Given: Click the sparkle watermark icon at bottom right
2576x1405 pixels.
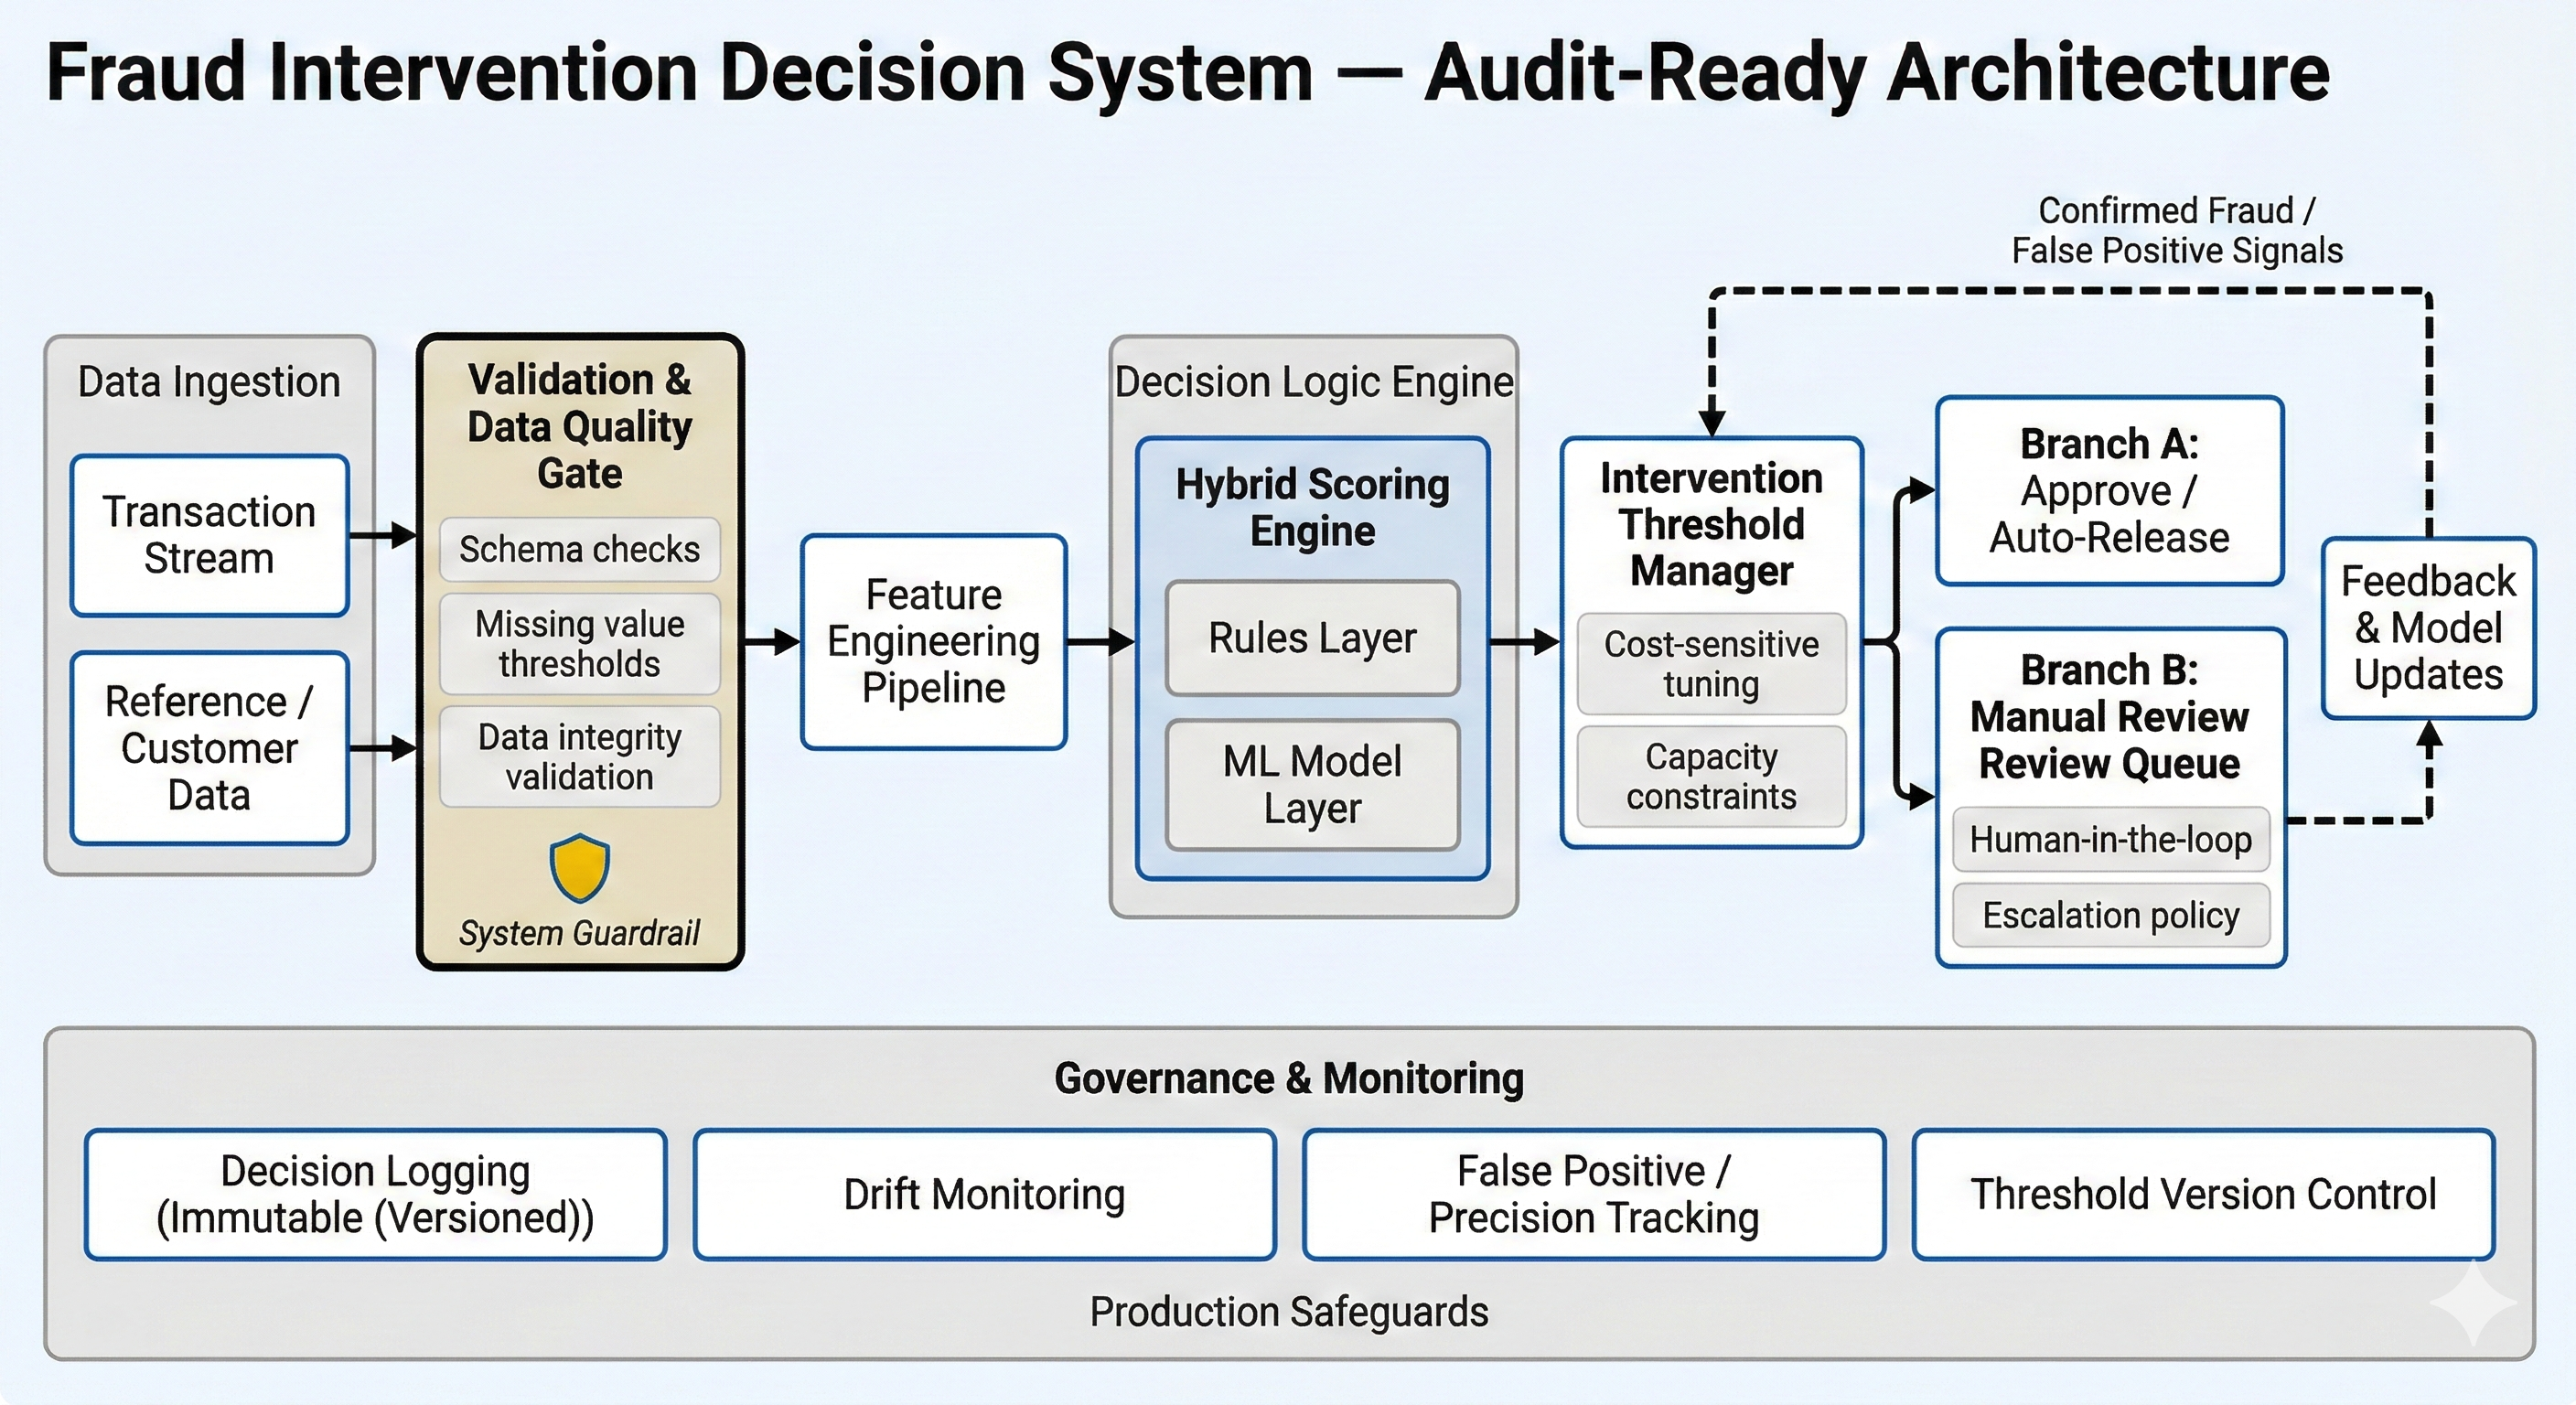Looking at the screenshot, I should point(2472,1302).
